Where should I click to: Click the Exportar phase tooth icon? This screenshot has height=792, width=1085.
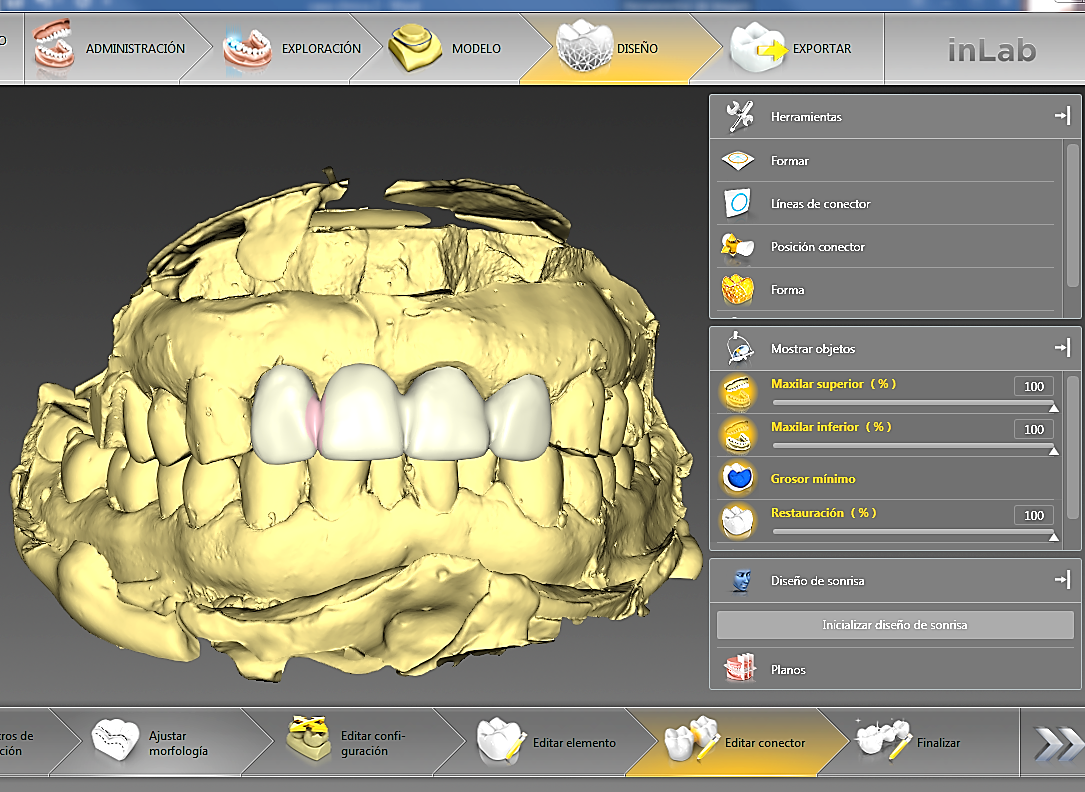pos(758,48)
